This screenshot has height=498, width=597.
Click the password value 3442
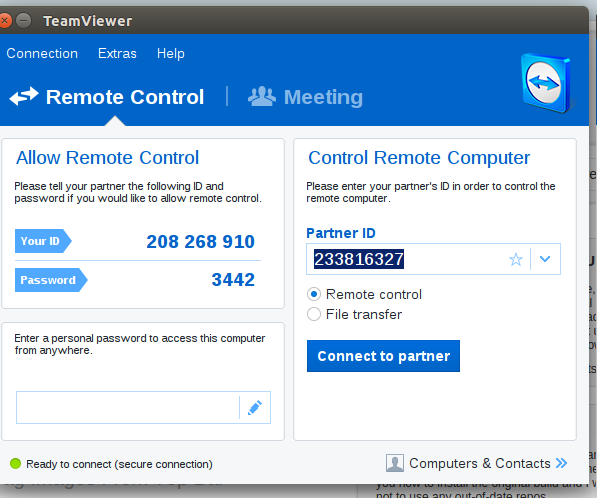click(233, 280)
